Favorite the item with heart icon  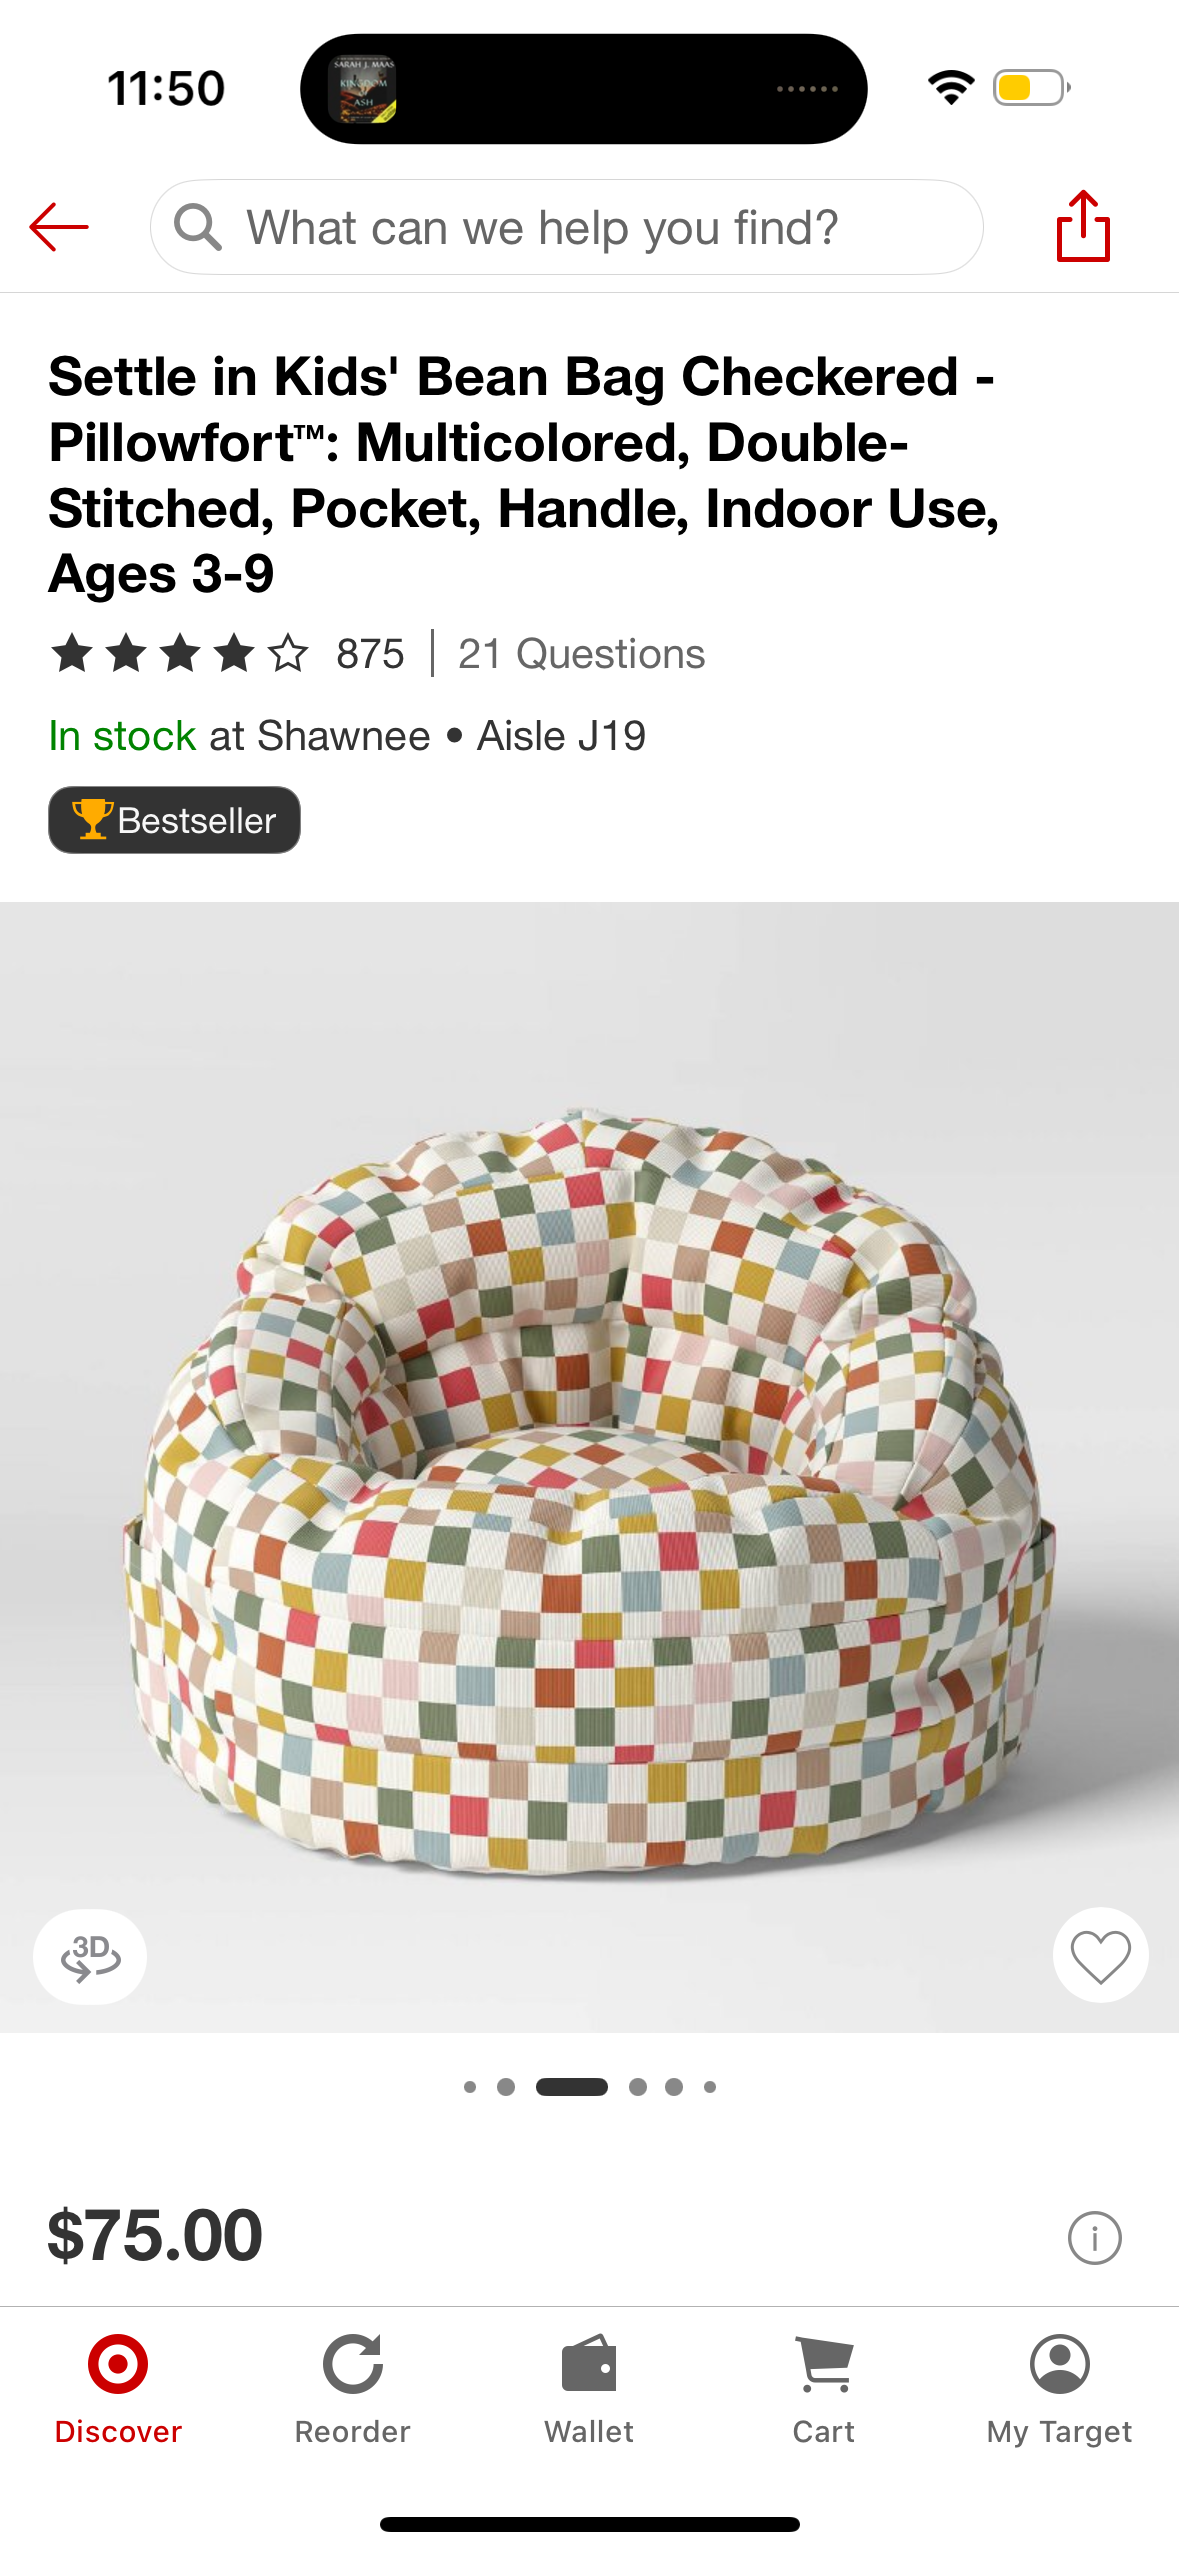pos(1100,1955)
